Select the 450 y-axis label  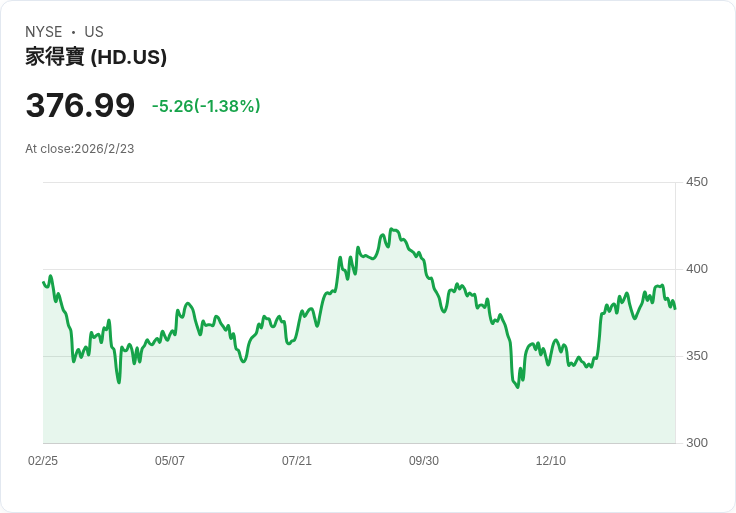click(697, 182)
